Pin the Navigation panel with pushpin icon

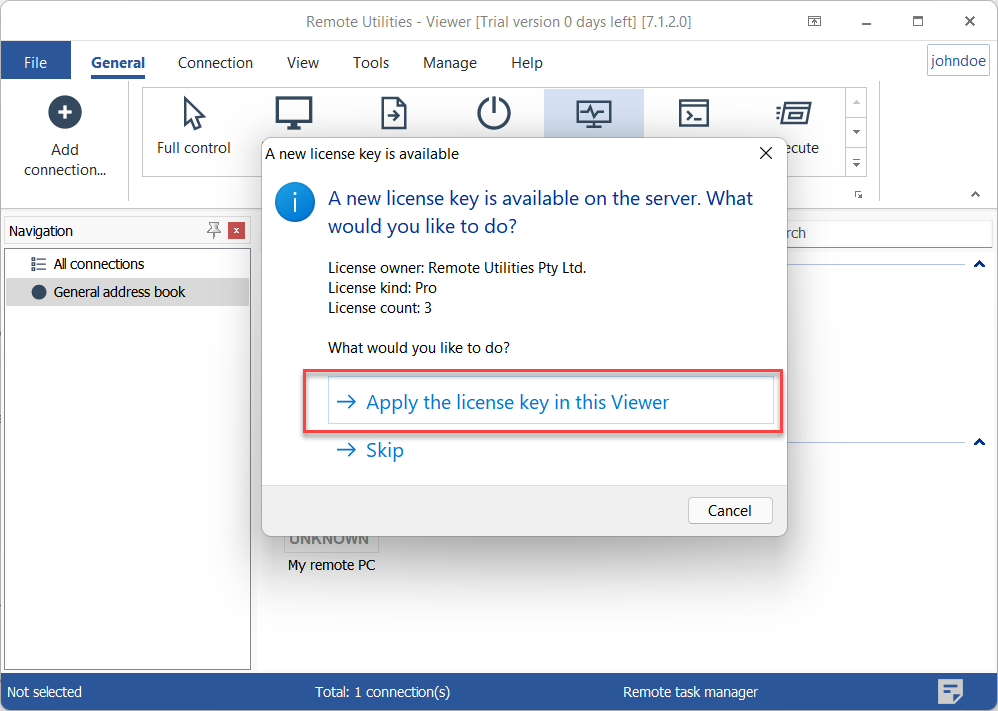[x=214, y=231]
